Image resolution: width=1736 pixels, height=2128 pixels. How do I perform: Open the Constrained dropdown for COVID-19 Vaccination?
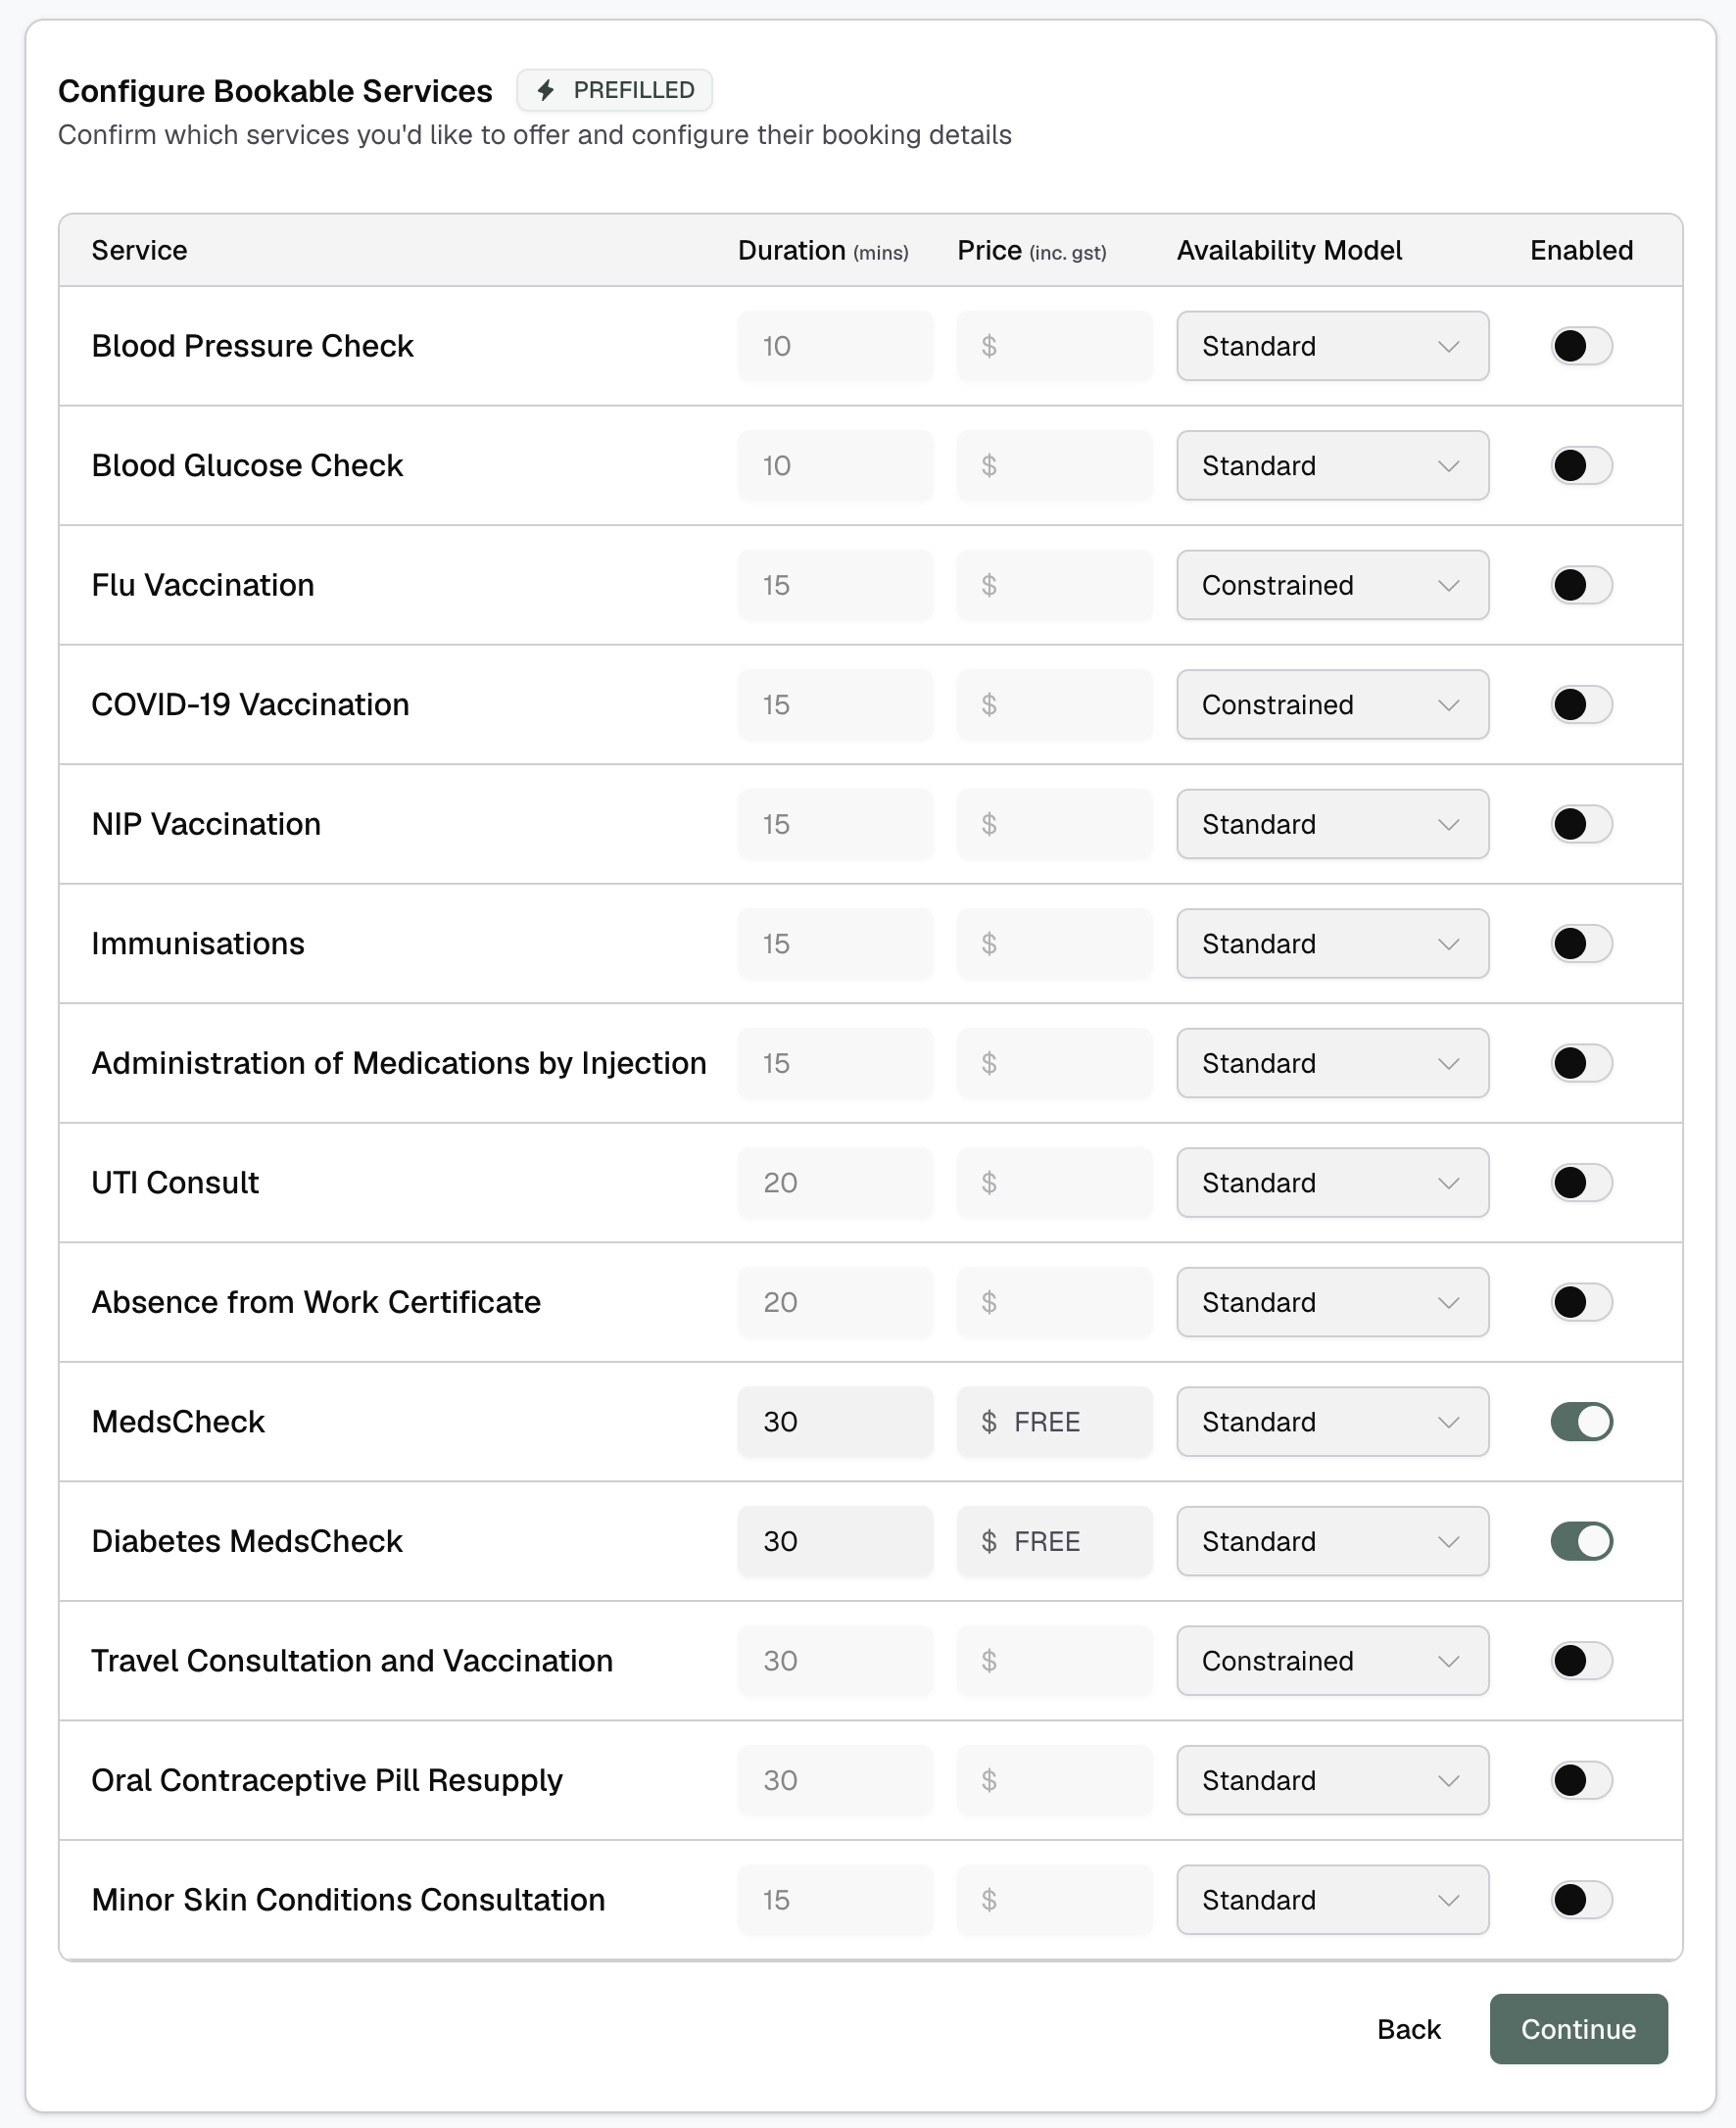[1332, 704]
